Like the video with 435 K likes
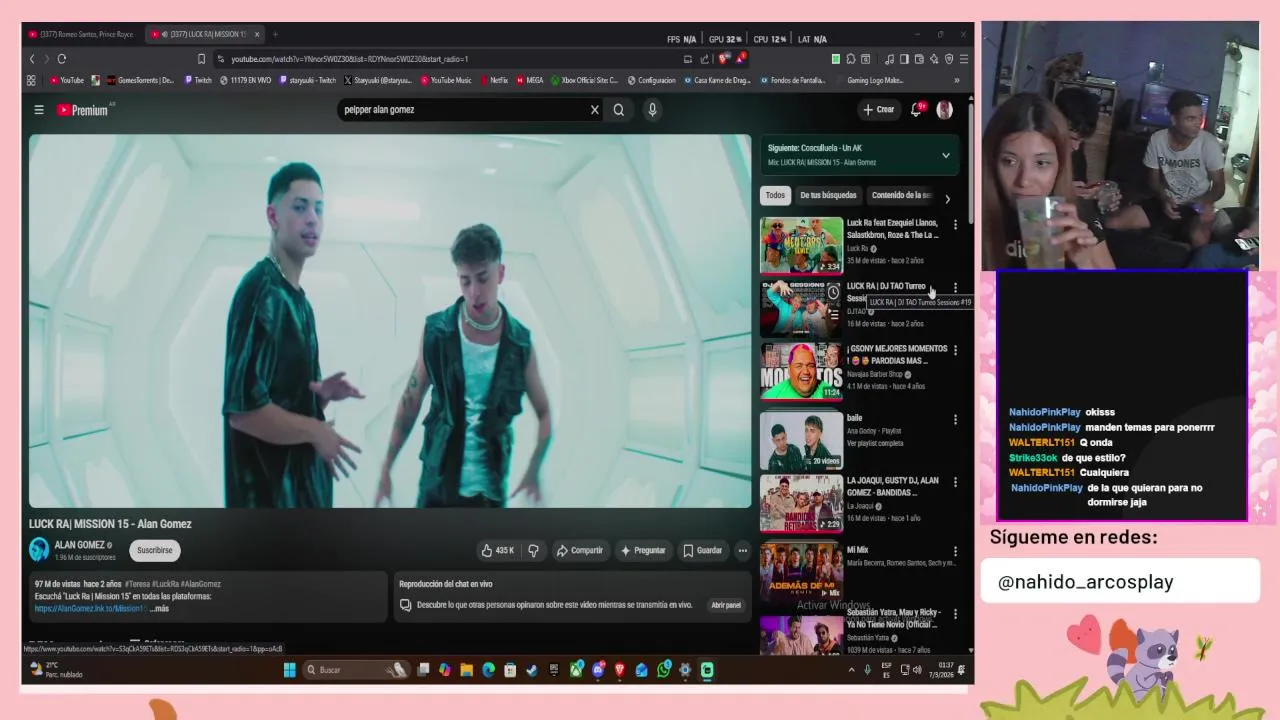Viewport: 1280px width, 720px height. pos(497,550)
